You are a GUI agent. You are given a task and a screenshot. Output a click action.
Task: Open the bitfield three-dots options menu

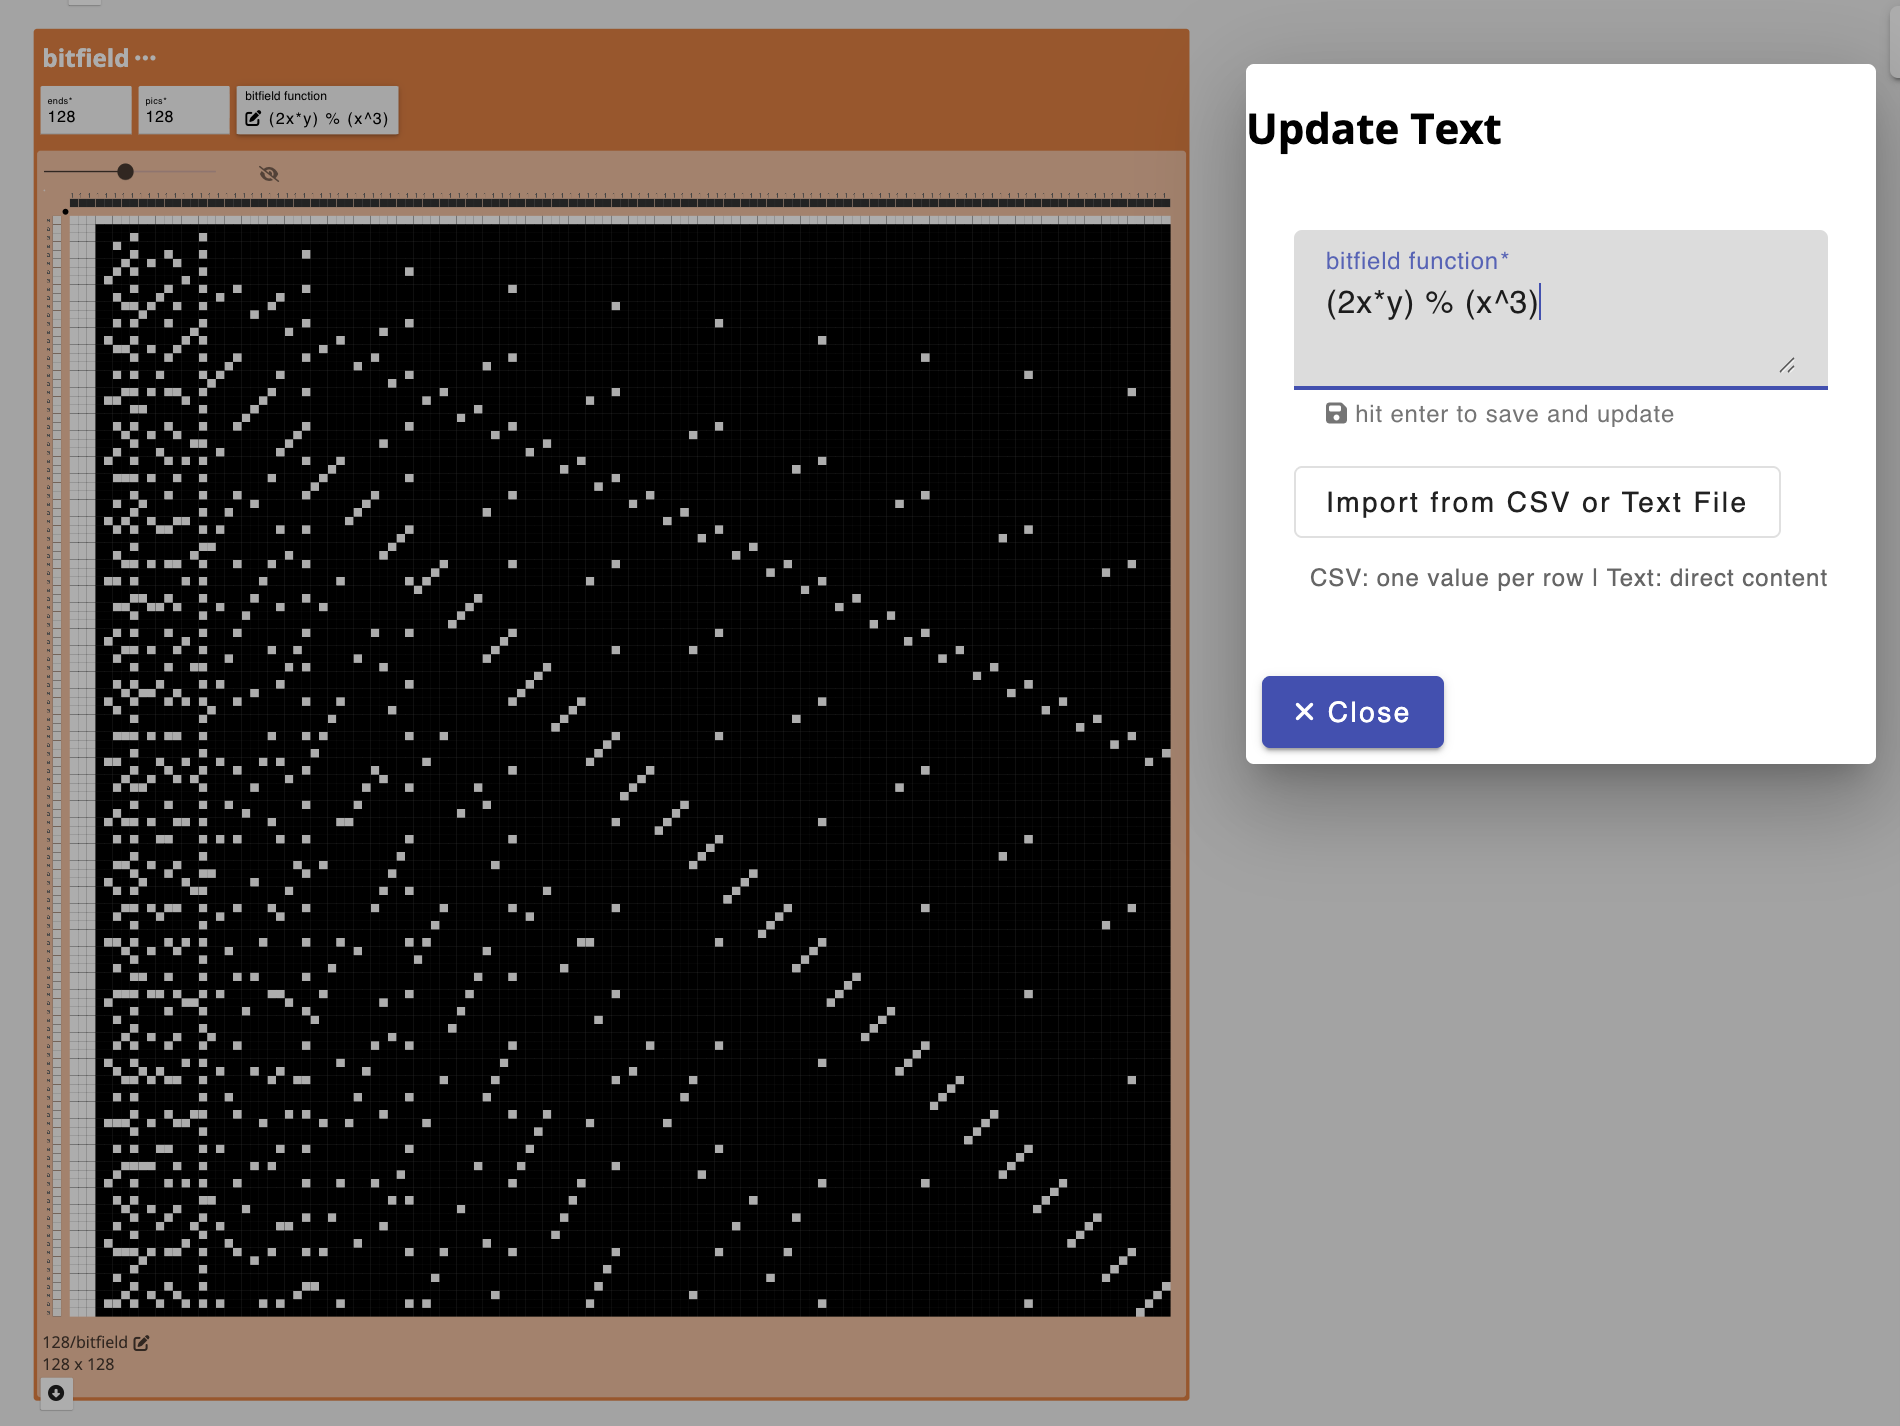(x=146, y=58)
